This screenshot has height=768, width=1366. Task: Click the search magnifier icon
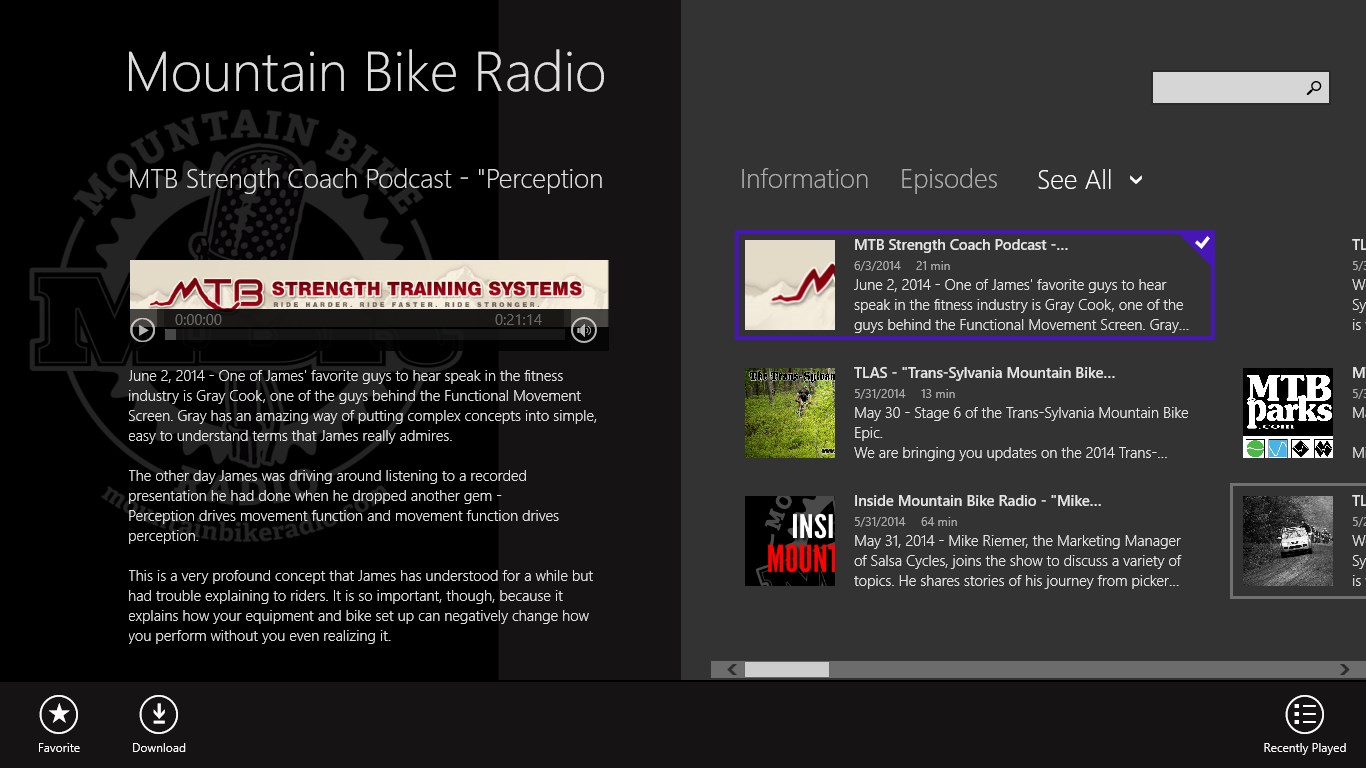pyautogui.click(x=1314, y=88)
